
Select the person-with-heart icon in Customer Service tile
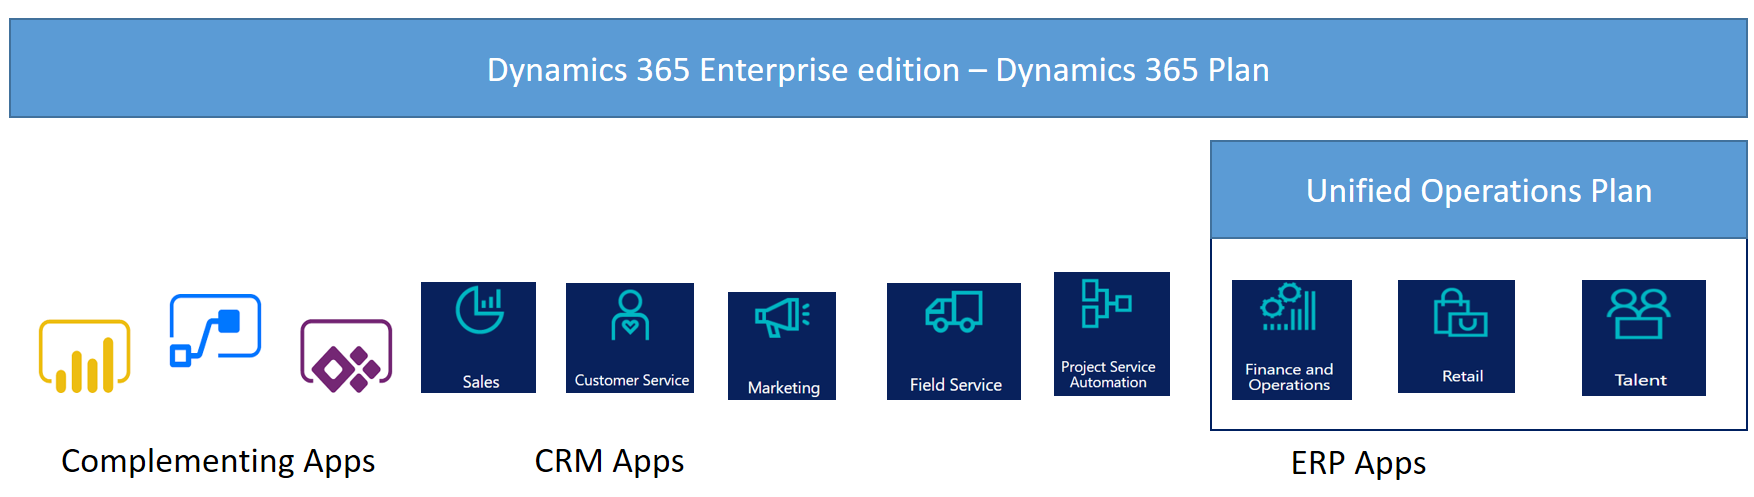pyautogui.click(x=630, y=316)
